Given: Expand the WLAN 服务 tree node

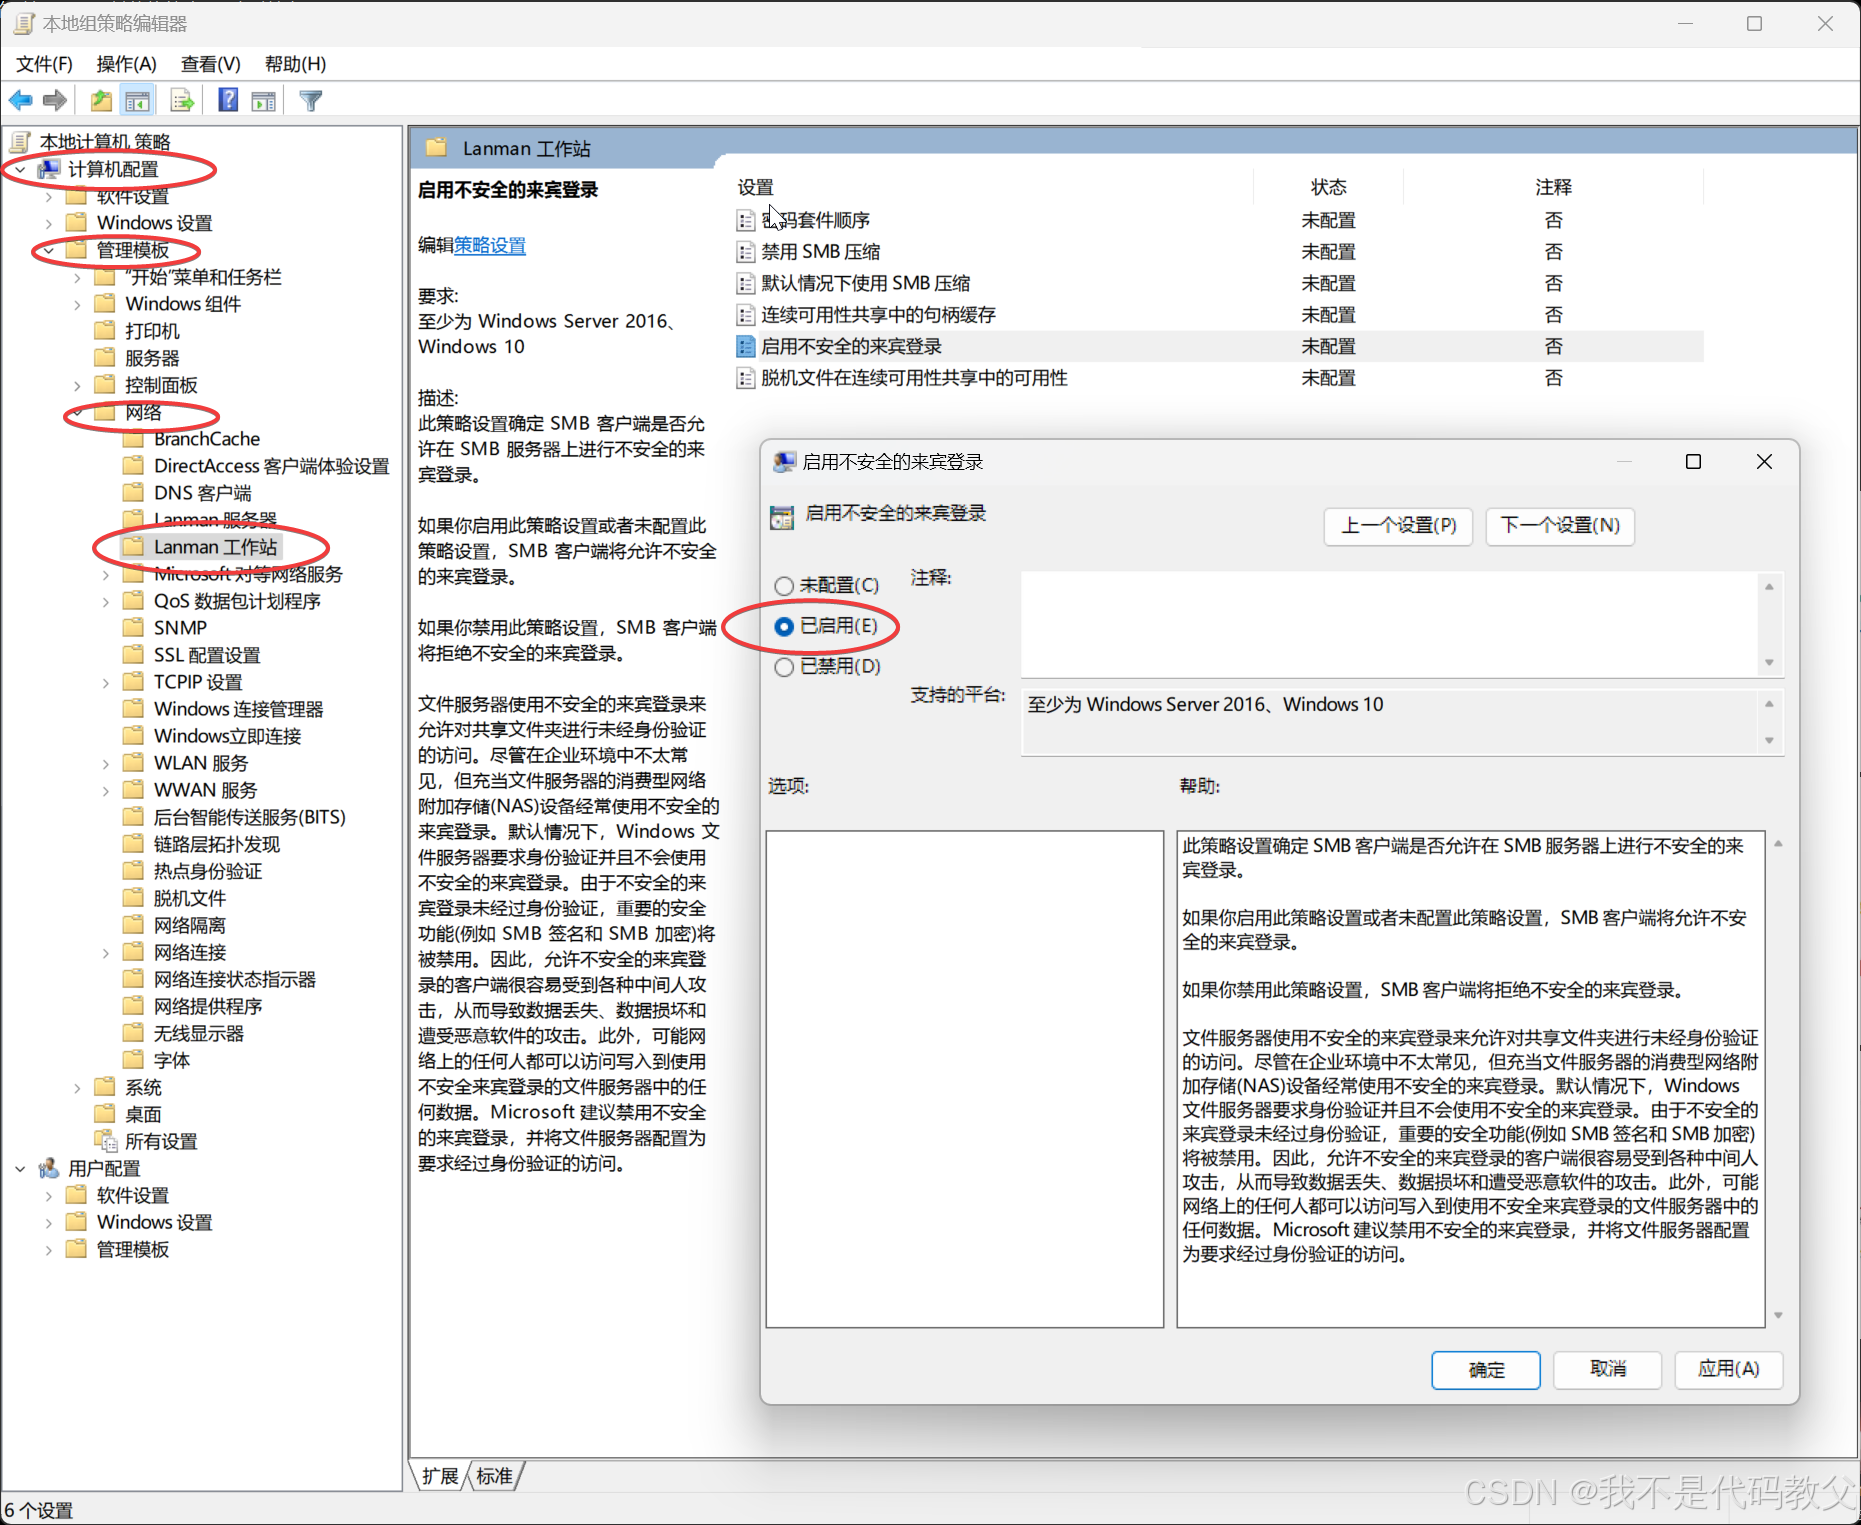Looking at the screenshot, I should tap(106, 763).
